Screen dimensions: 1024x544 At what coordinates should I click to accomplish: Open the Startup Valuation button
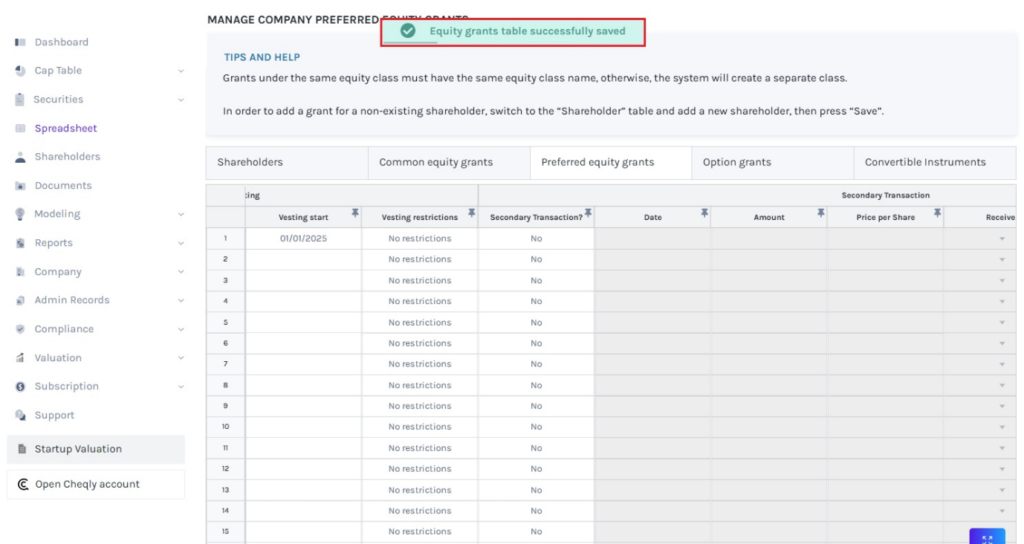tap(95, 449)
